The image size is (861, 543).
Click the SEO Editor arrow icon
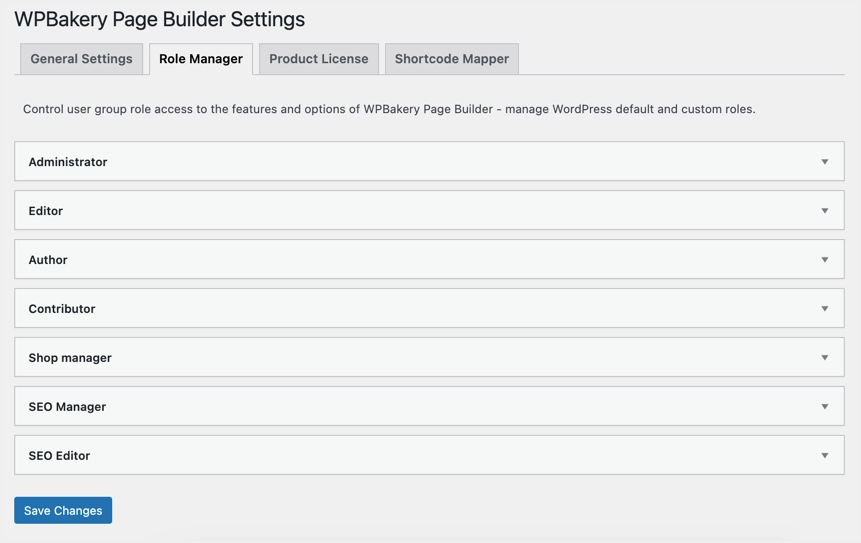click(825, 456)
